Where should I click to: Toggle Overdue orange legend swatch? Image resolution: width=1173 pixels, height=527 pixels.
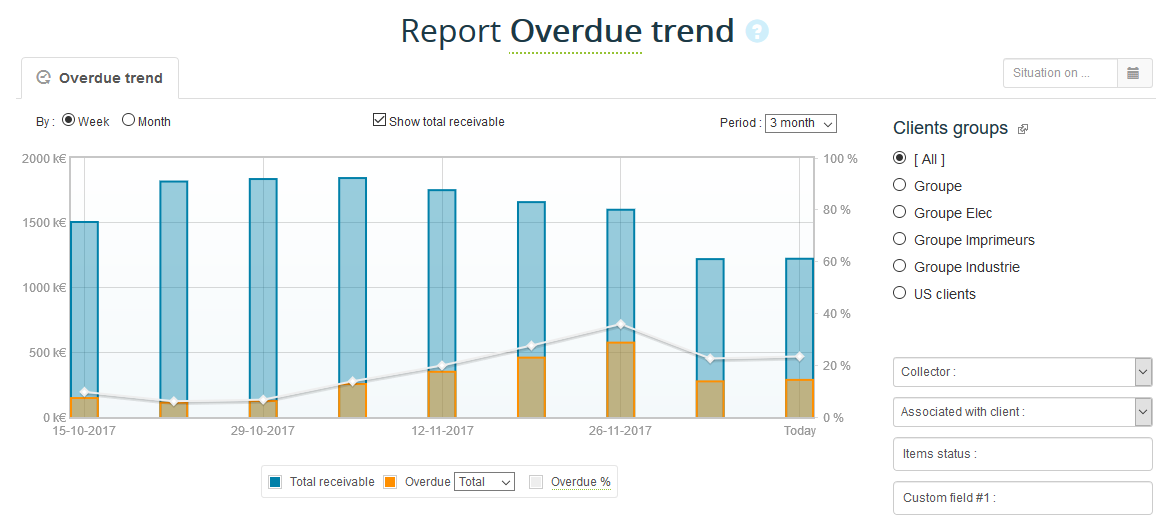click(x=390, y=482)
